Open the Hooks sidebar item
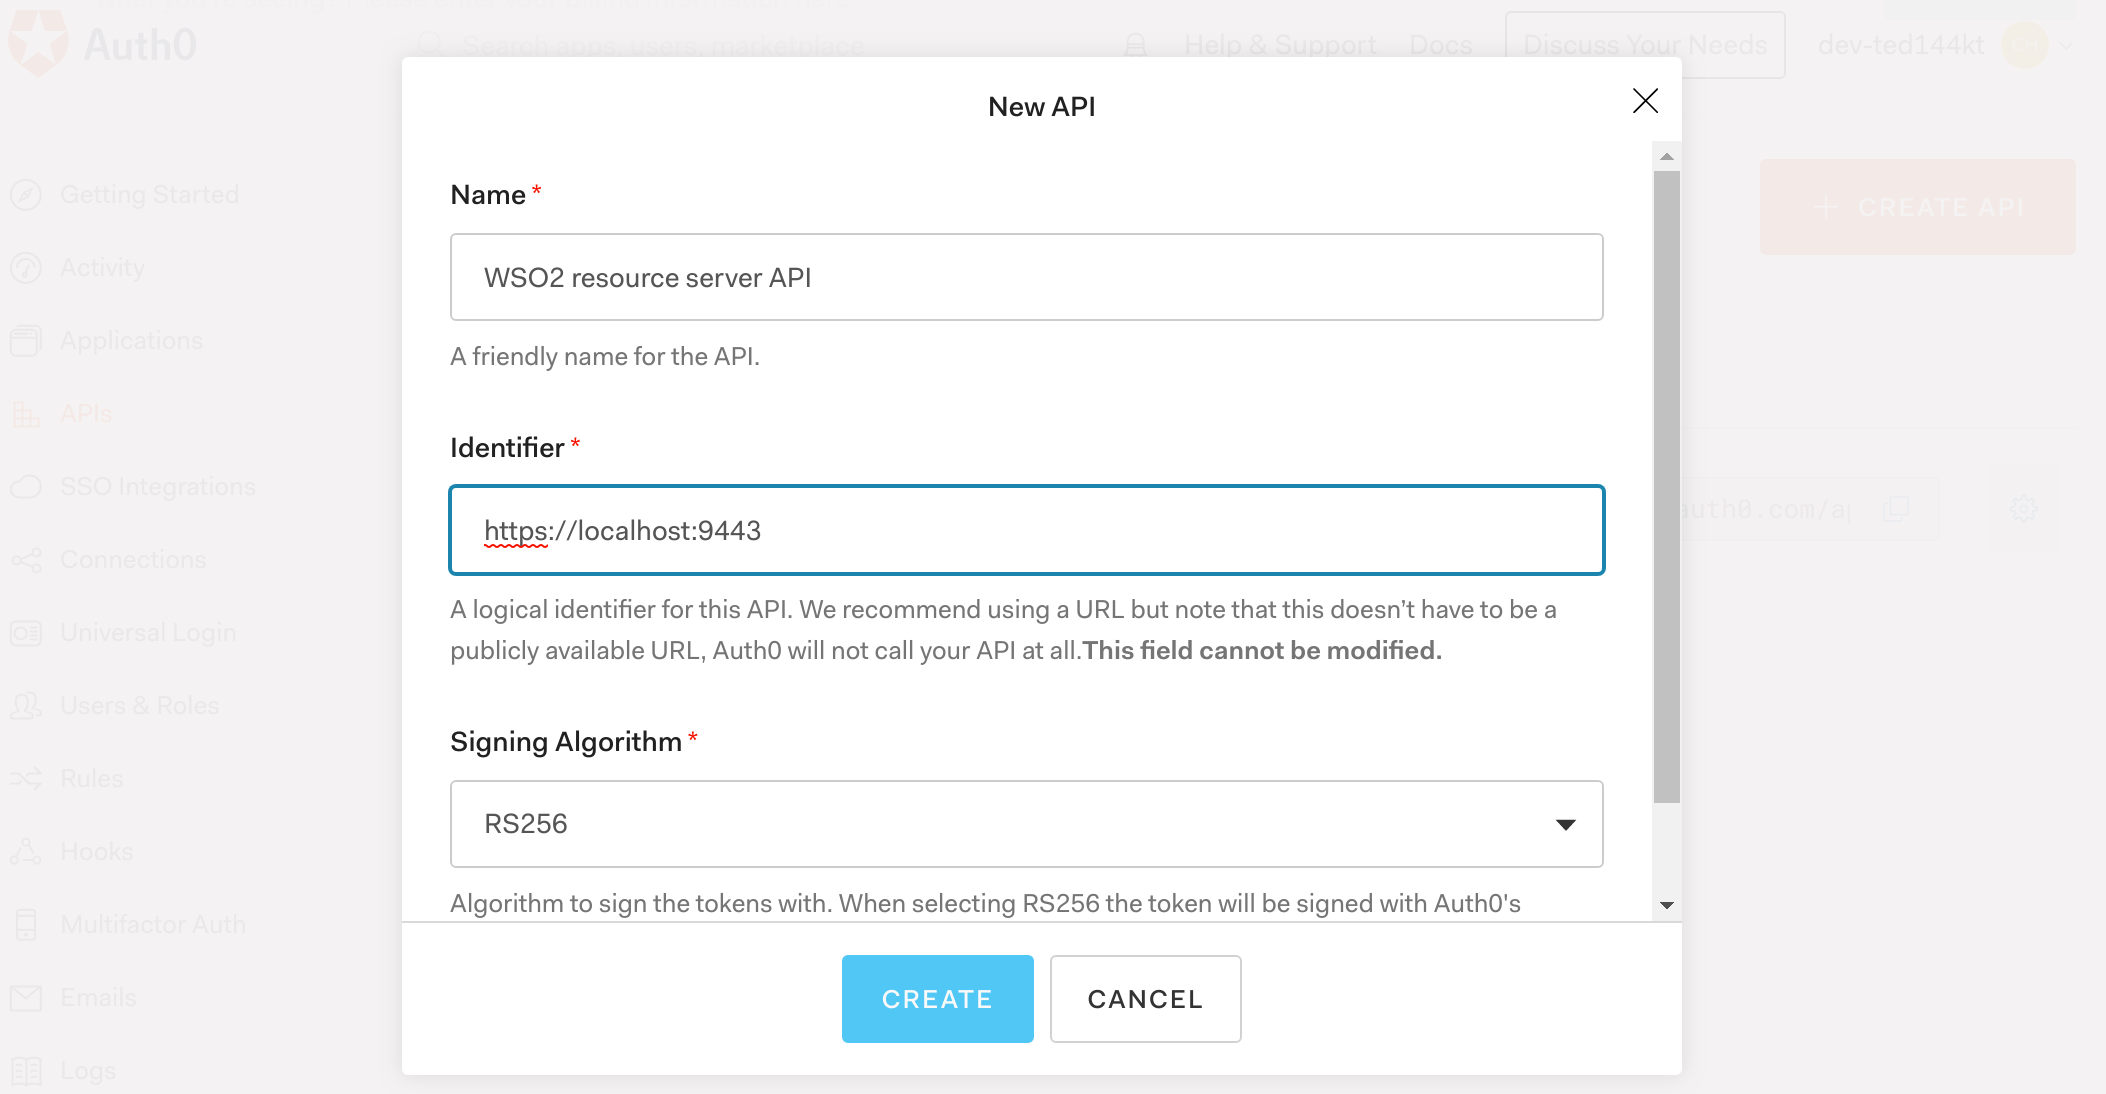Image resolution: width=2106 pixels, height=1094 pixels. tap(96, 852)
